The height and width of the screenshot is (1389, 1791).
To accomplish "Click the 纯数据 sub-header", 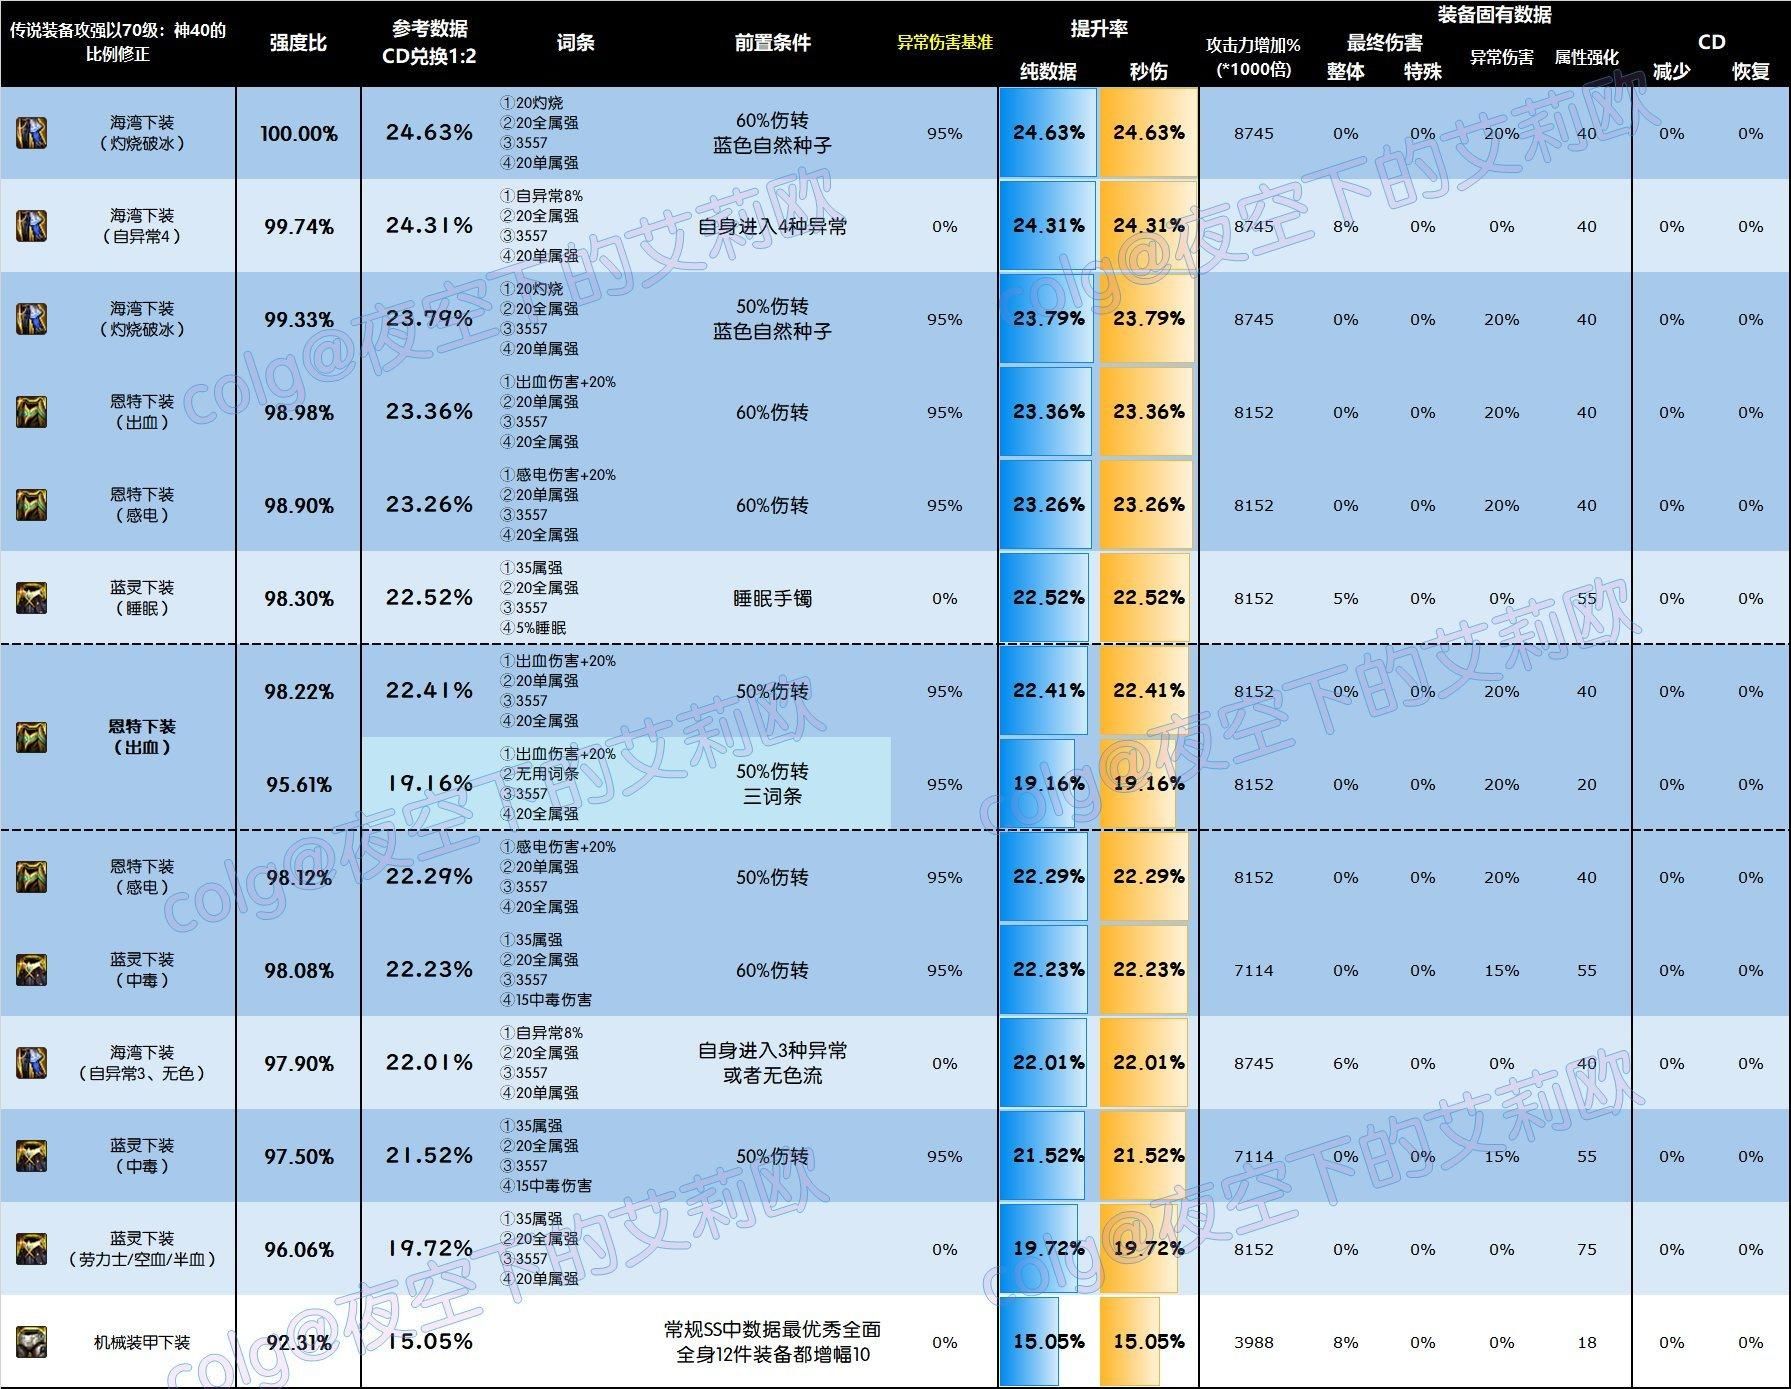I will 1048,71.
